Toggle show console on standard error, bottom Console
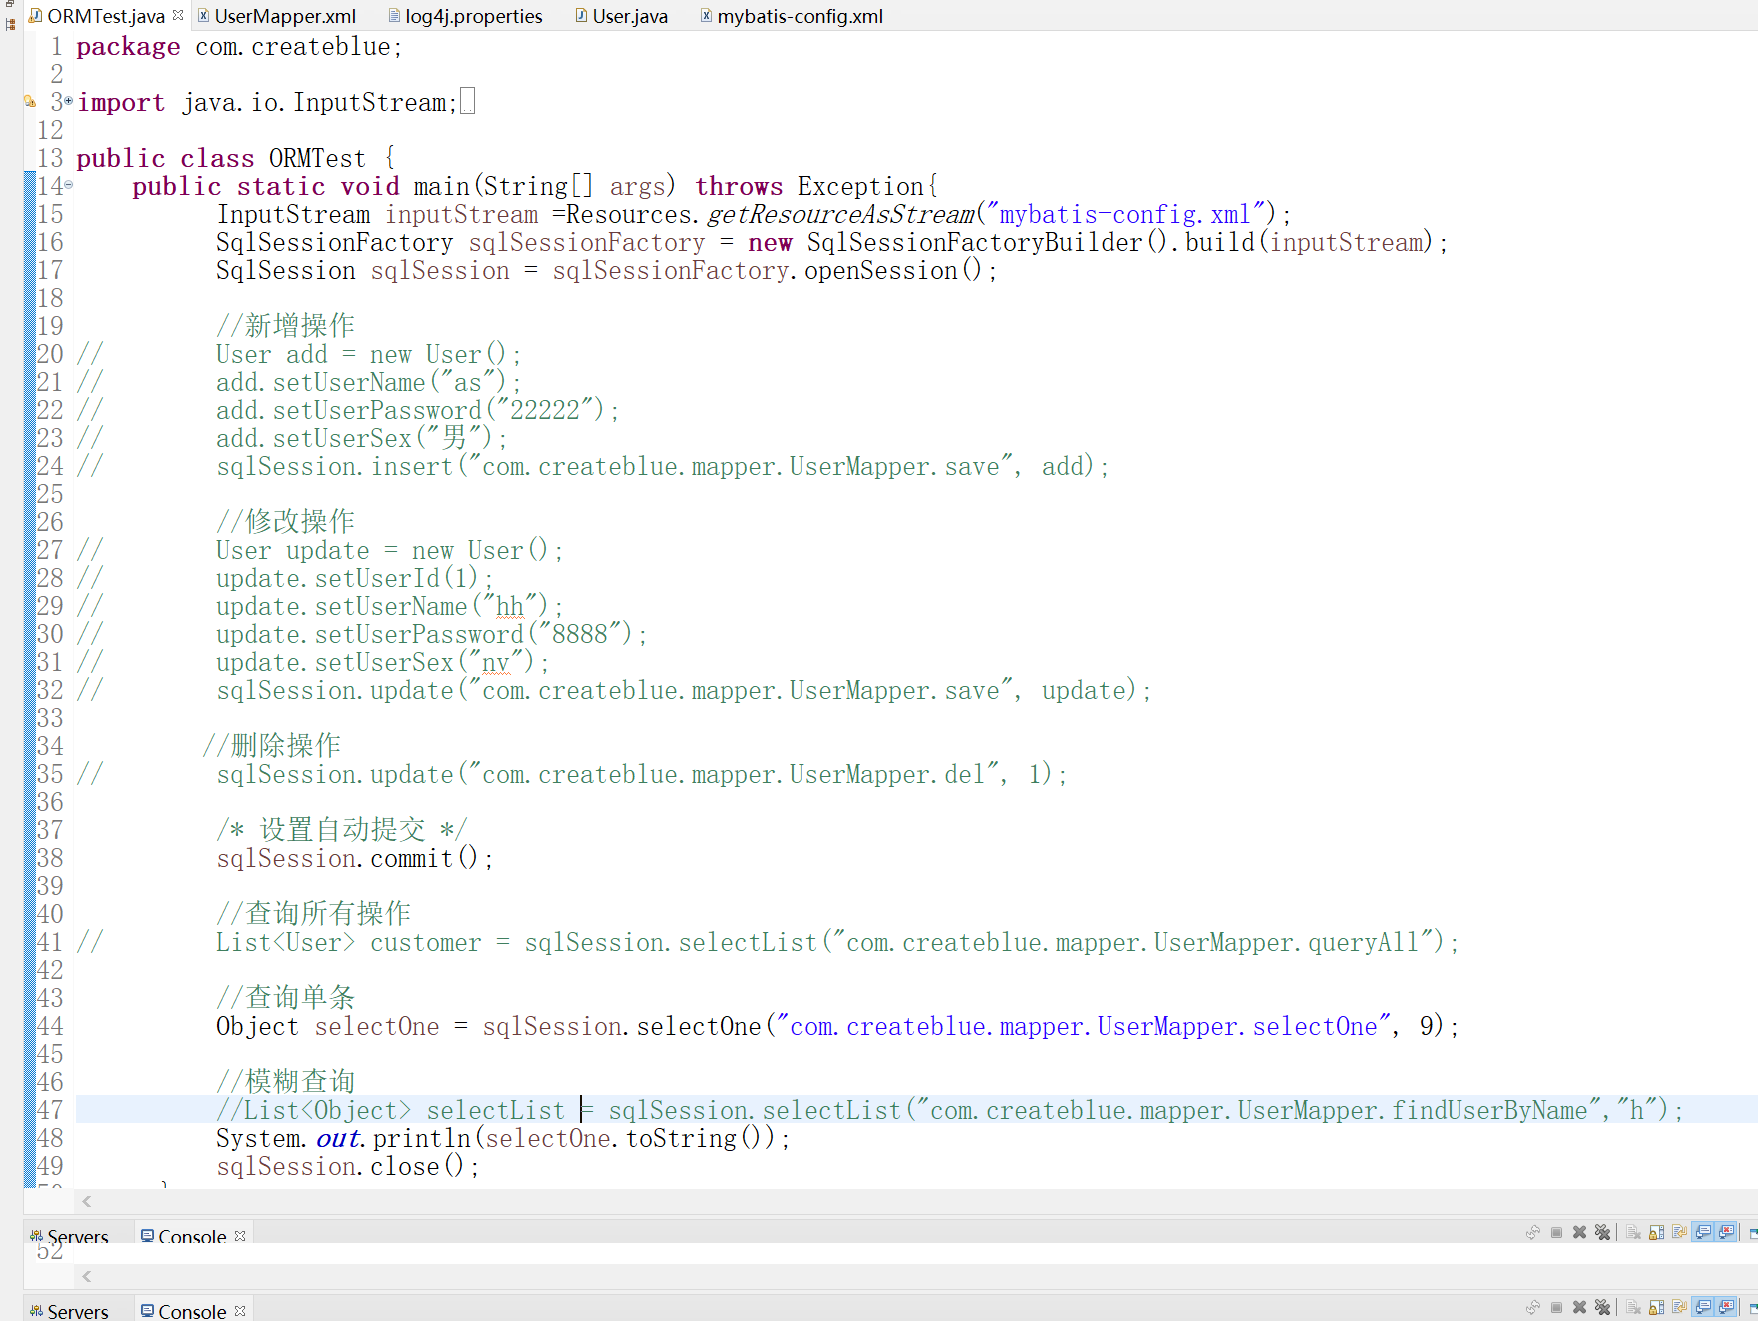The width and height of the screenshot is (1758, 1321). (1728, 1307)
